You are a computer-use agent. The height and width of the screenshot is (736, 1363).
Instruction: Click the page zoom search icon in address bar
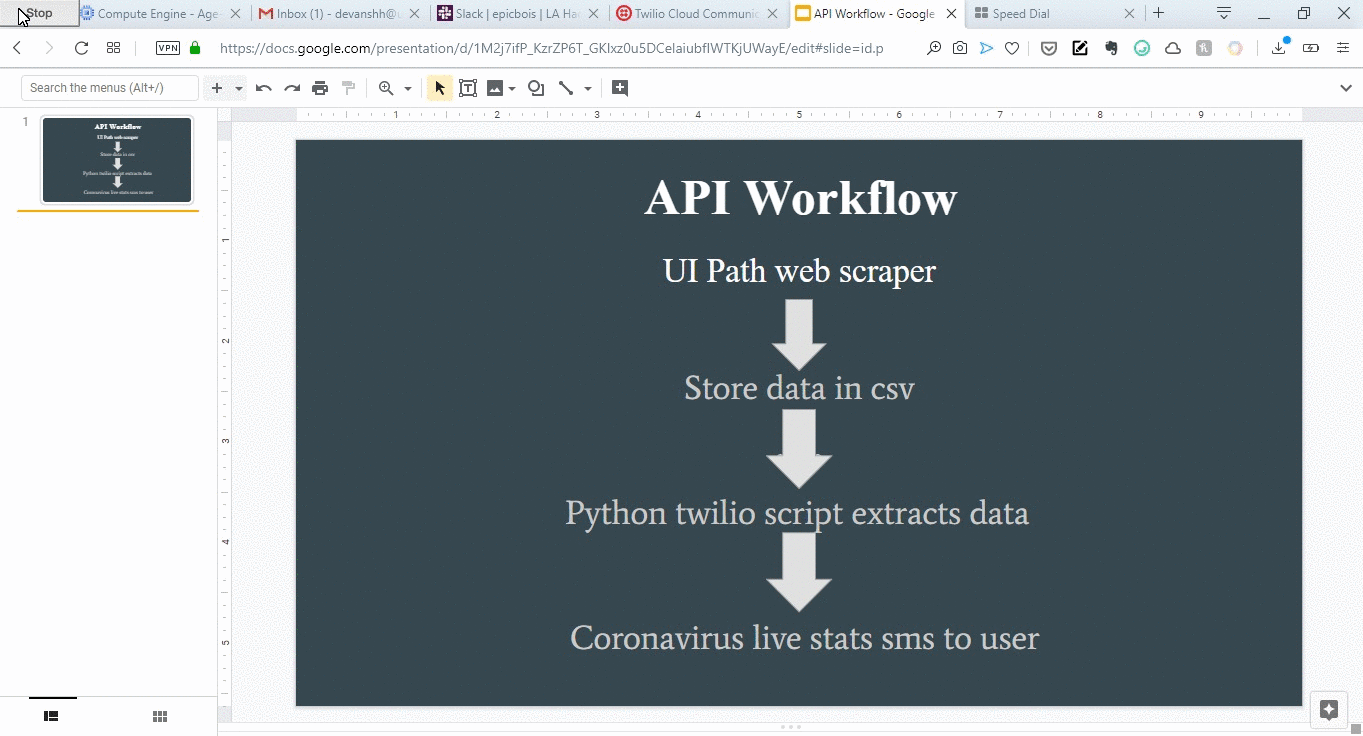click(x=934, y=48)
